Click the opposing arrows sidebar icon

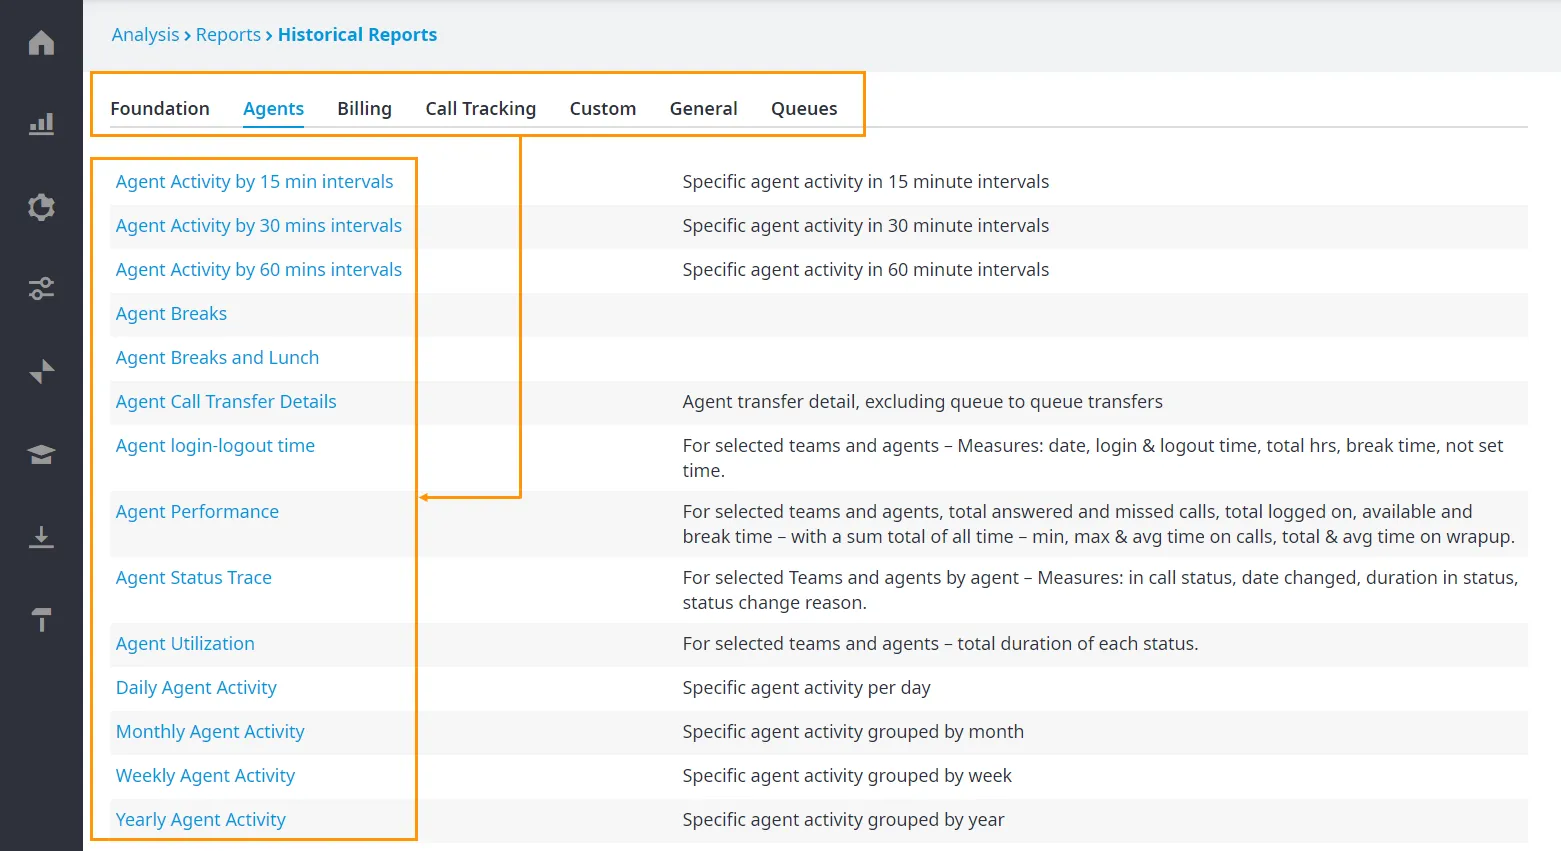tap(41, 372)
